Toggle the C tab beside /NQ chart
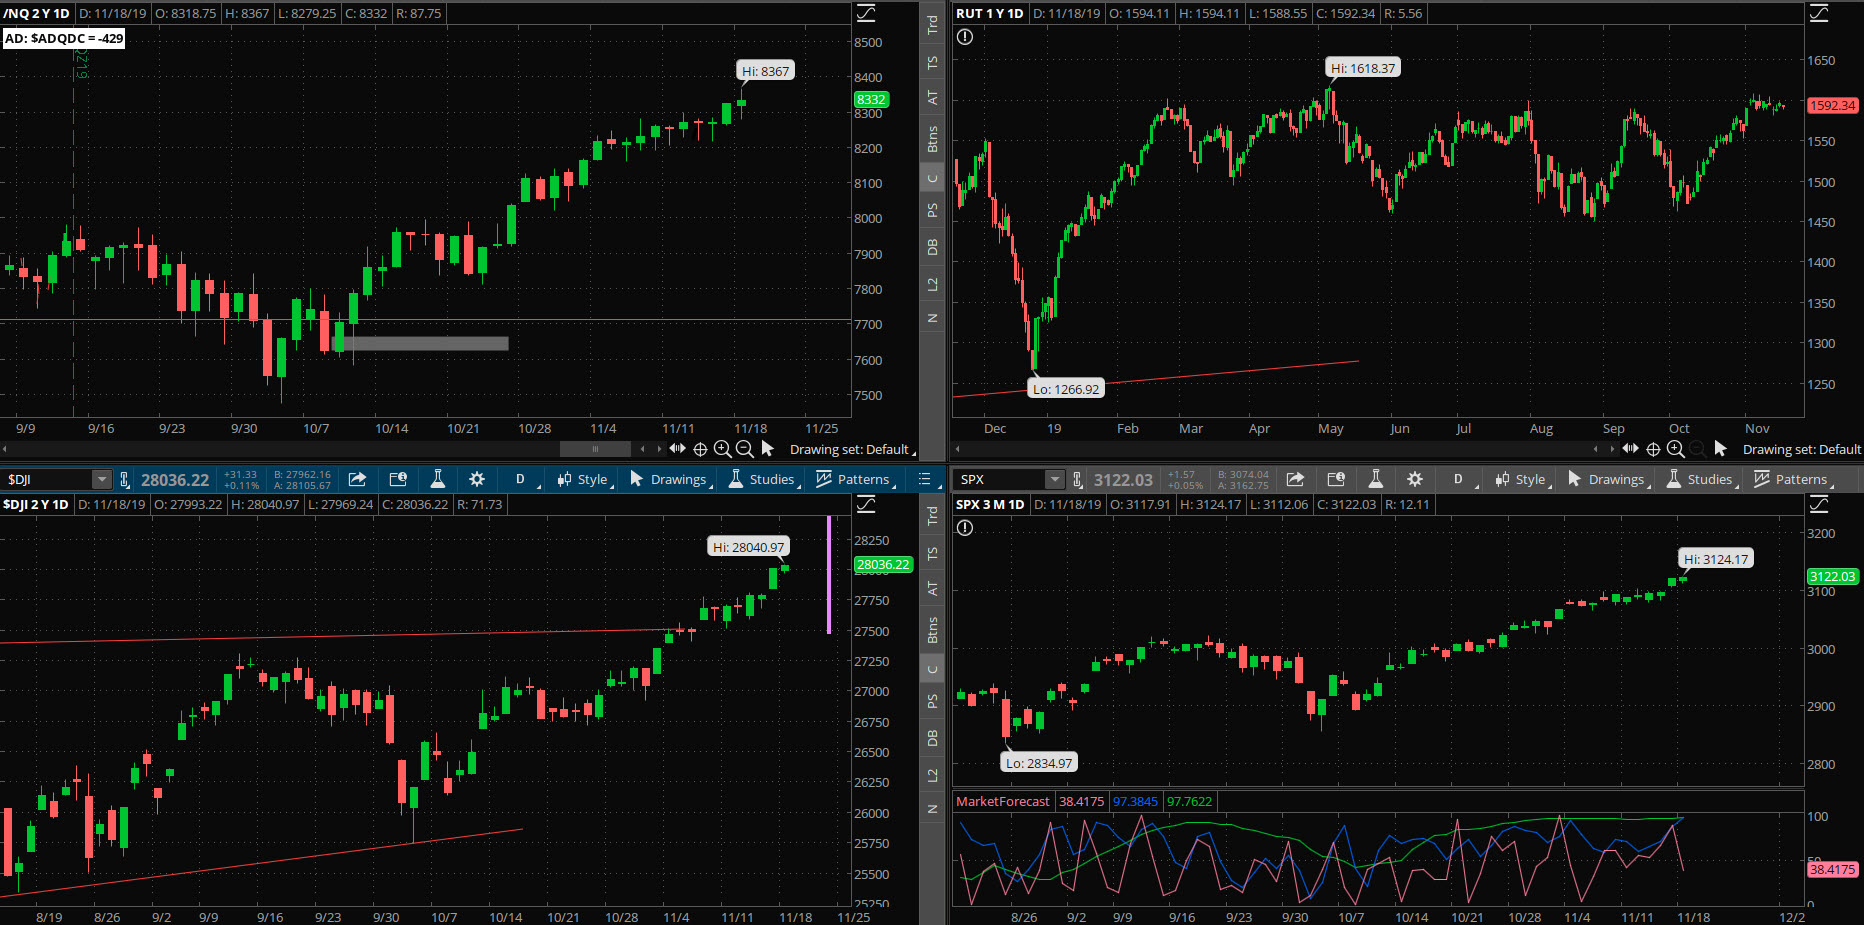Image resolution: width=1864 pixels, height=925 pixels. point(932,178)
